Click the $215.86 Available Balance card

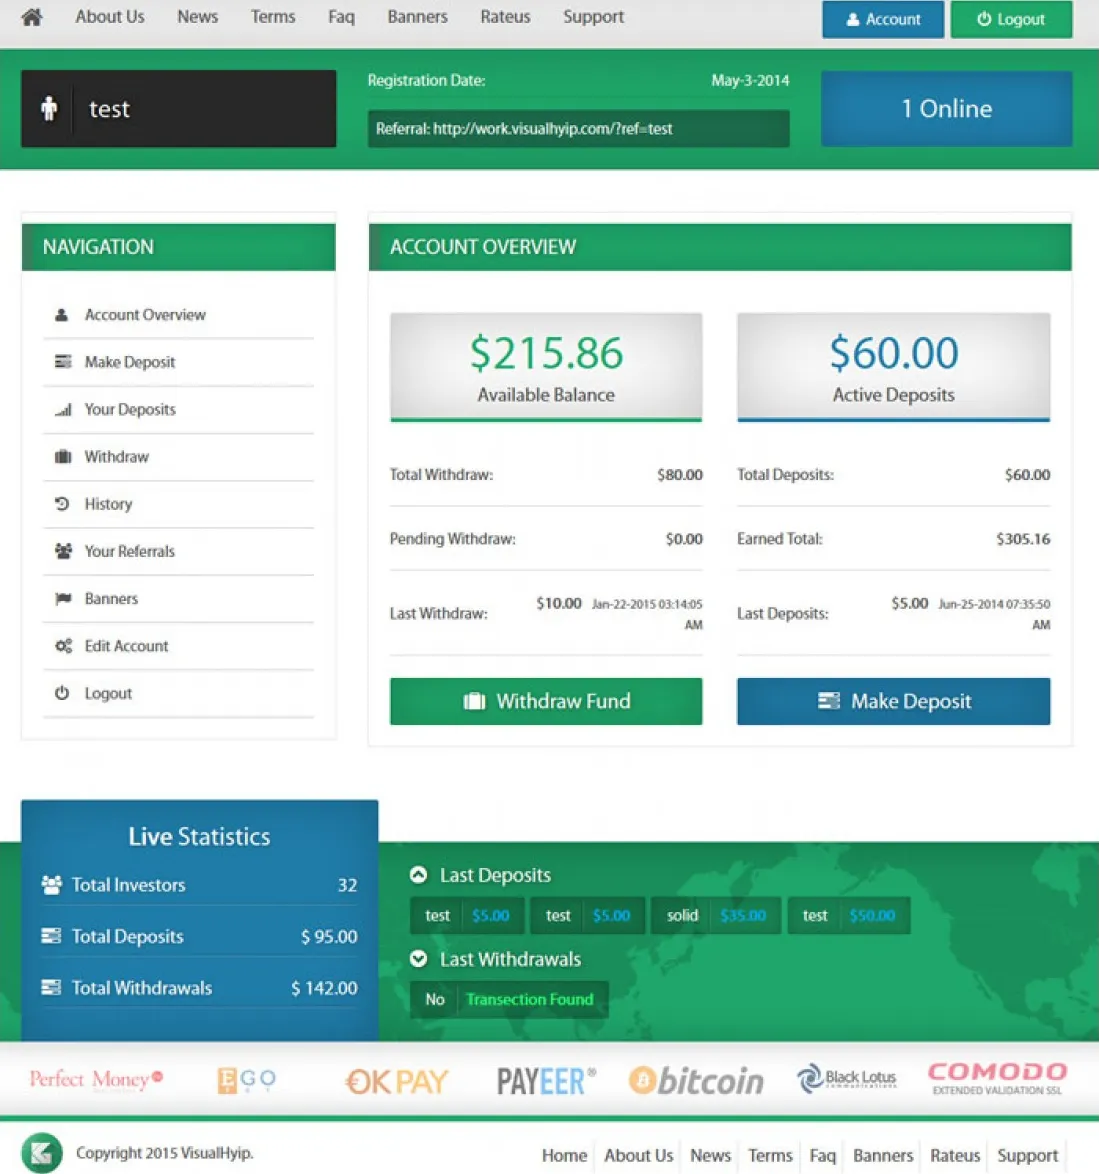pos(546,367)
